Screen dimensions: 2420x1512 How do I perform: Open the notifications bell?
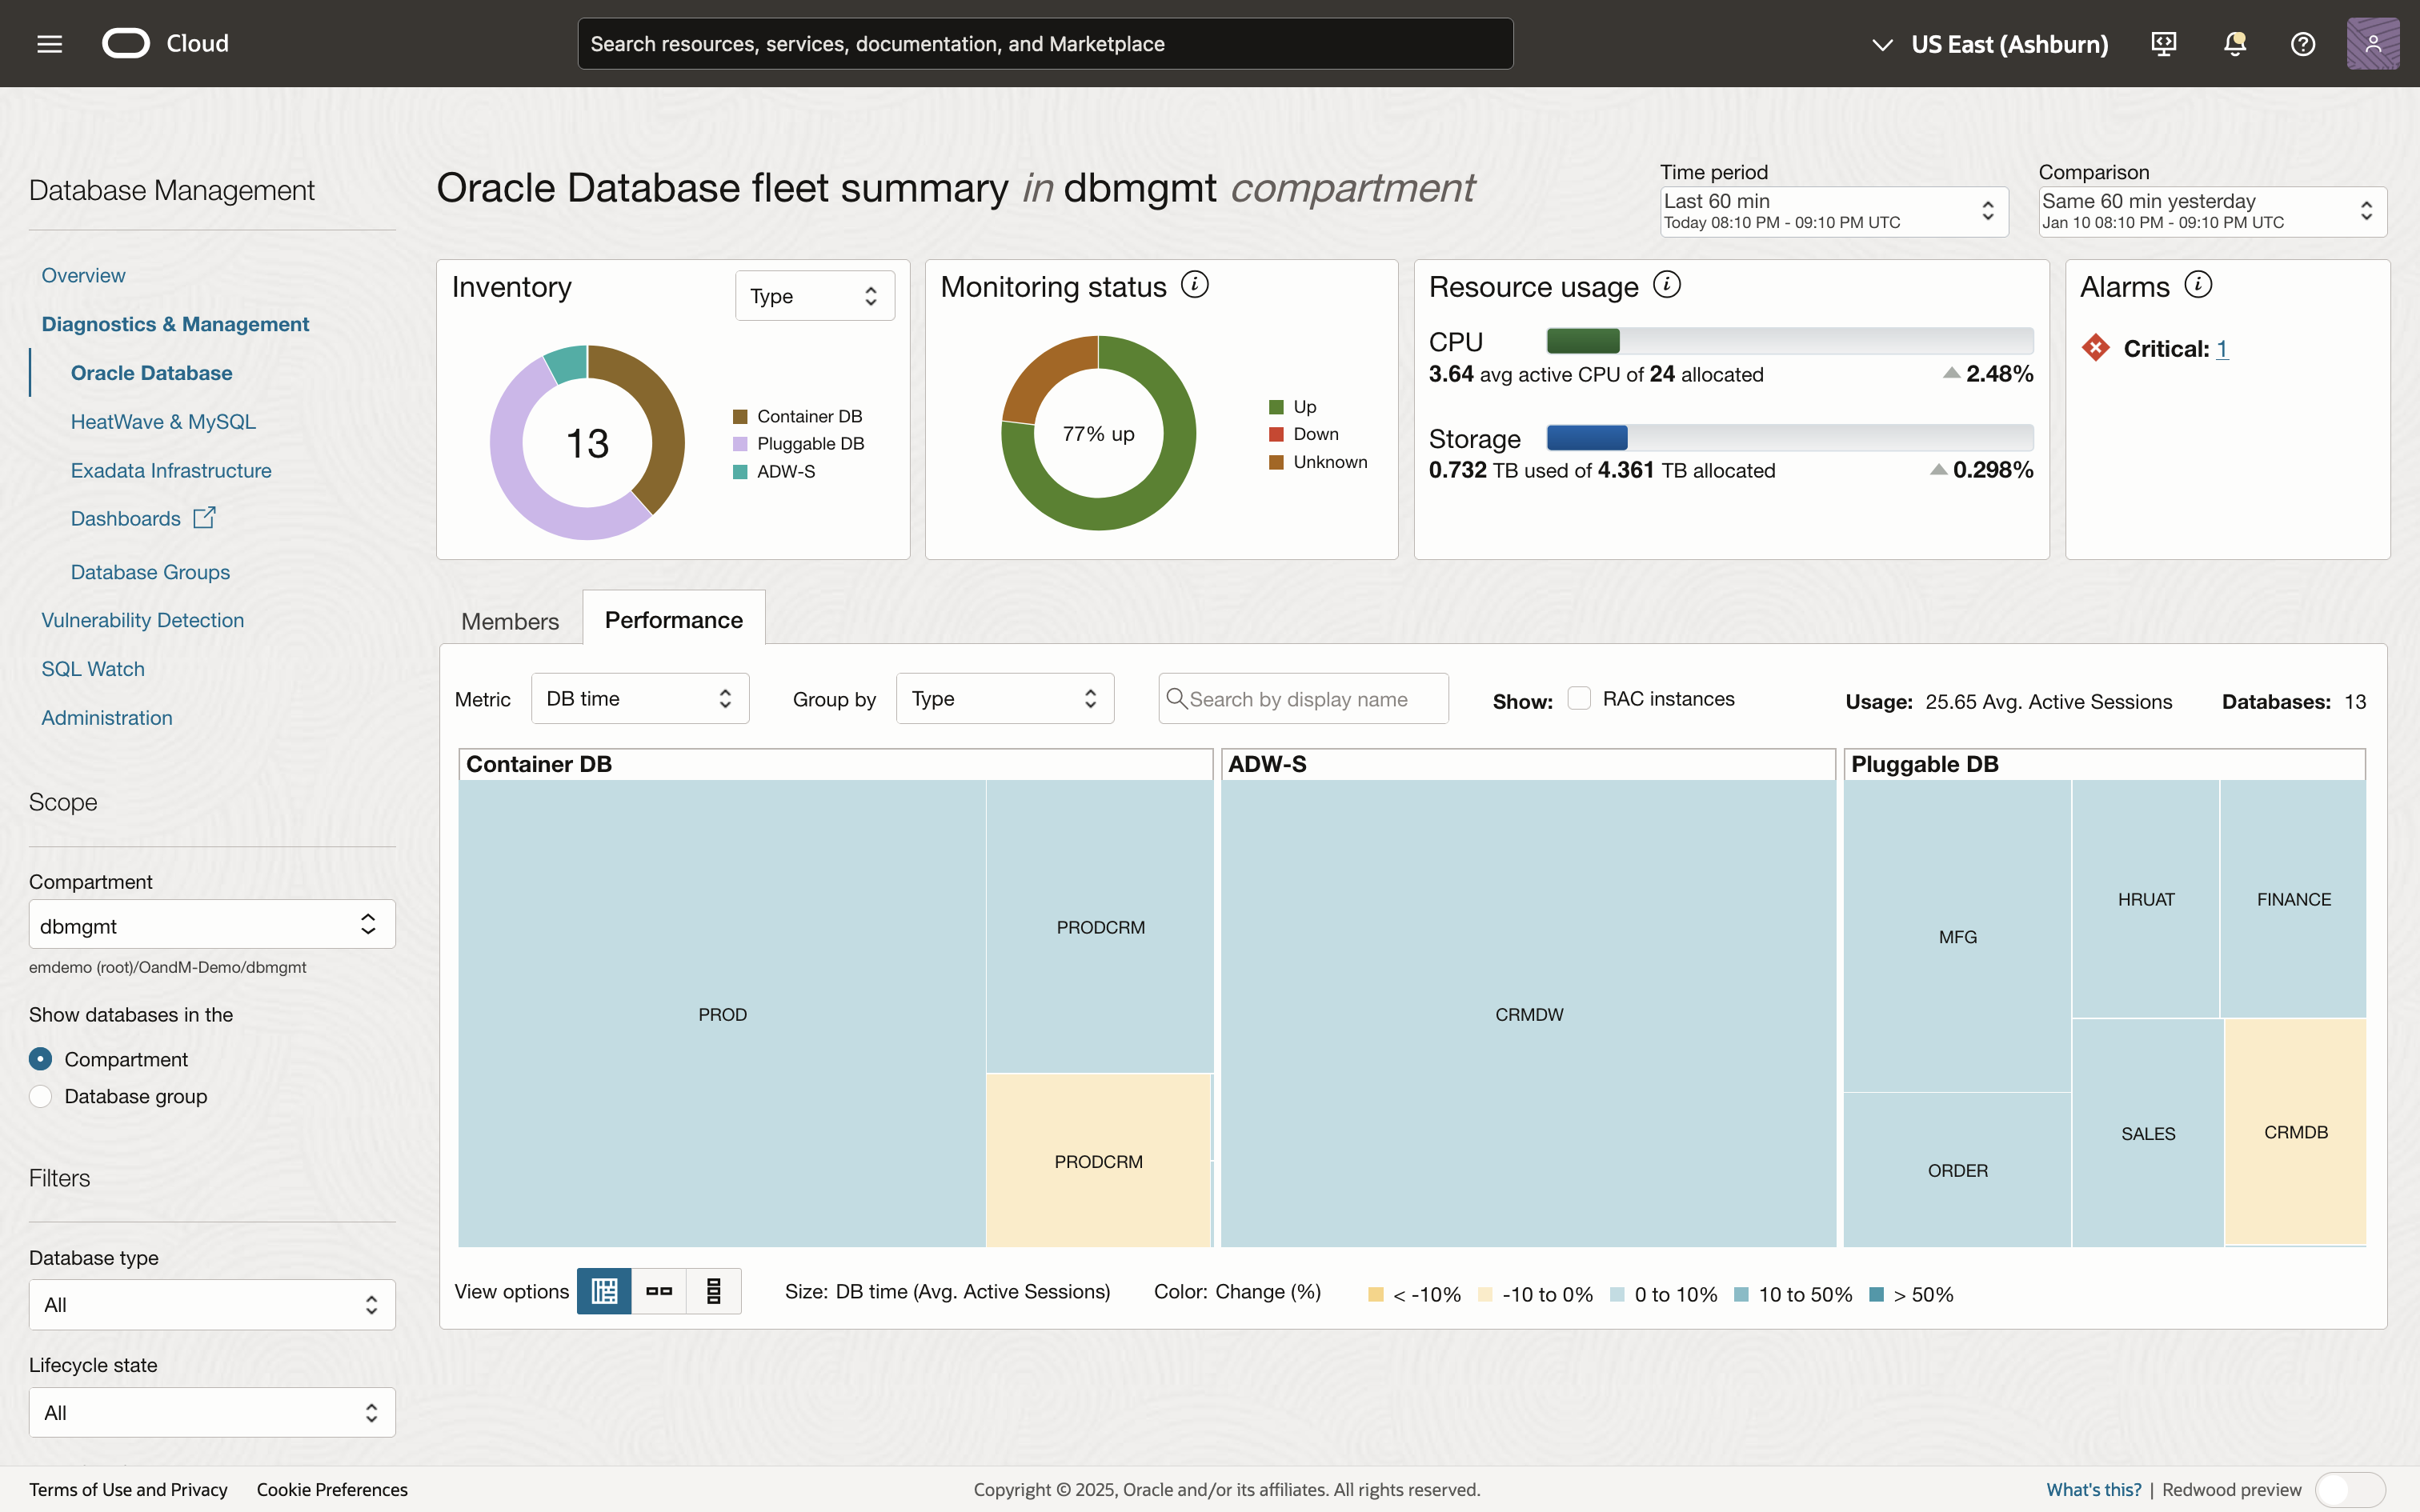coord(2234,43)
